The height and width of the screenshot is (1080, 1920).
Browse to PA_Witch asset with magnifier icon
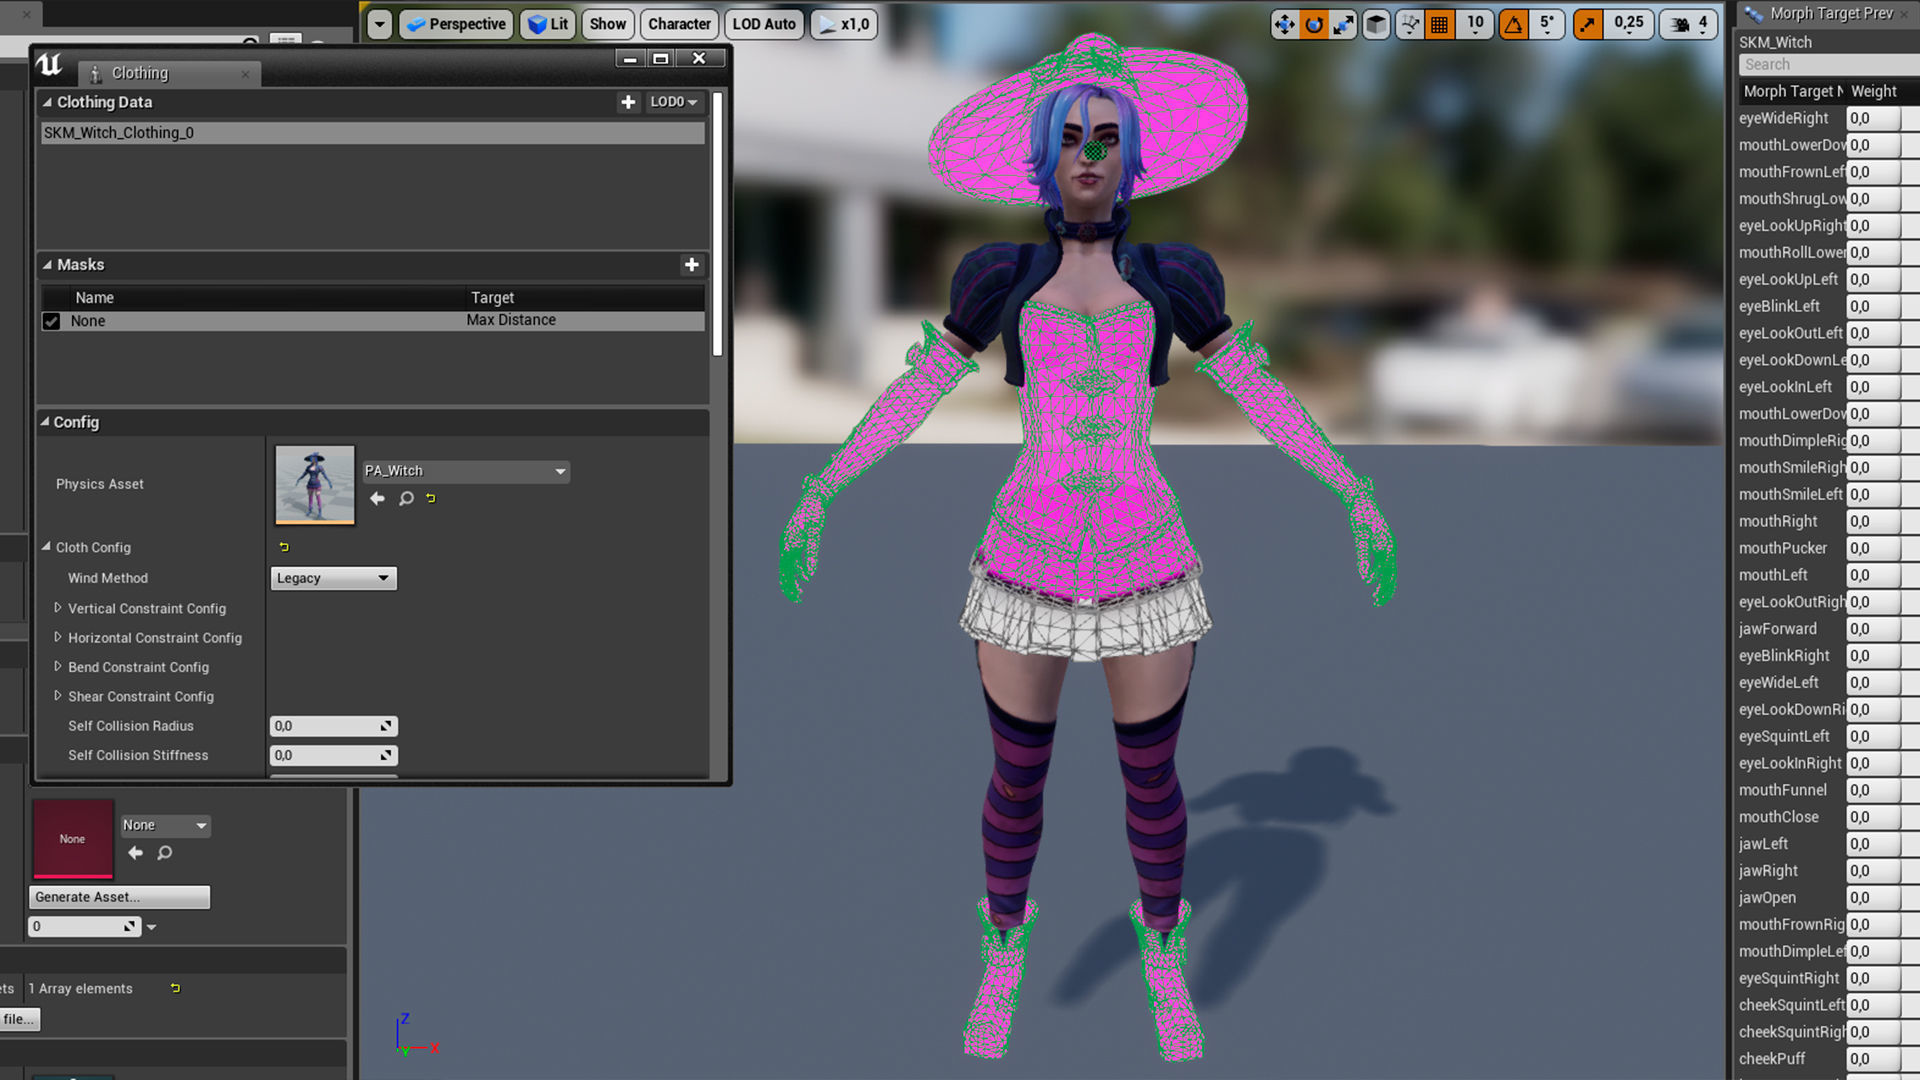pos(406,498)
